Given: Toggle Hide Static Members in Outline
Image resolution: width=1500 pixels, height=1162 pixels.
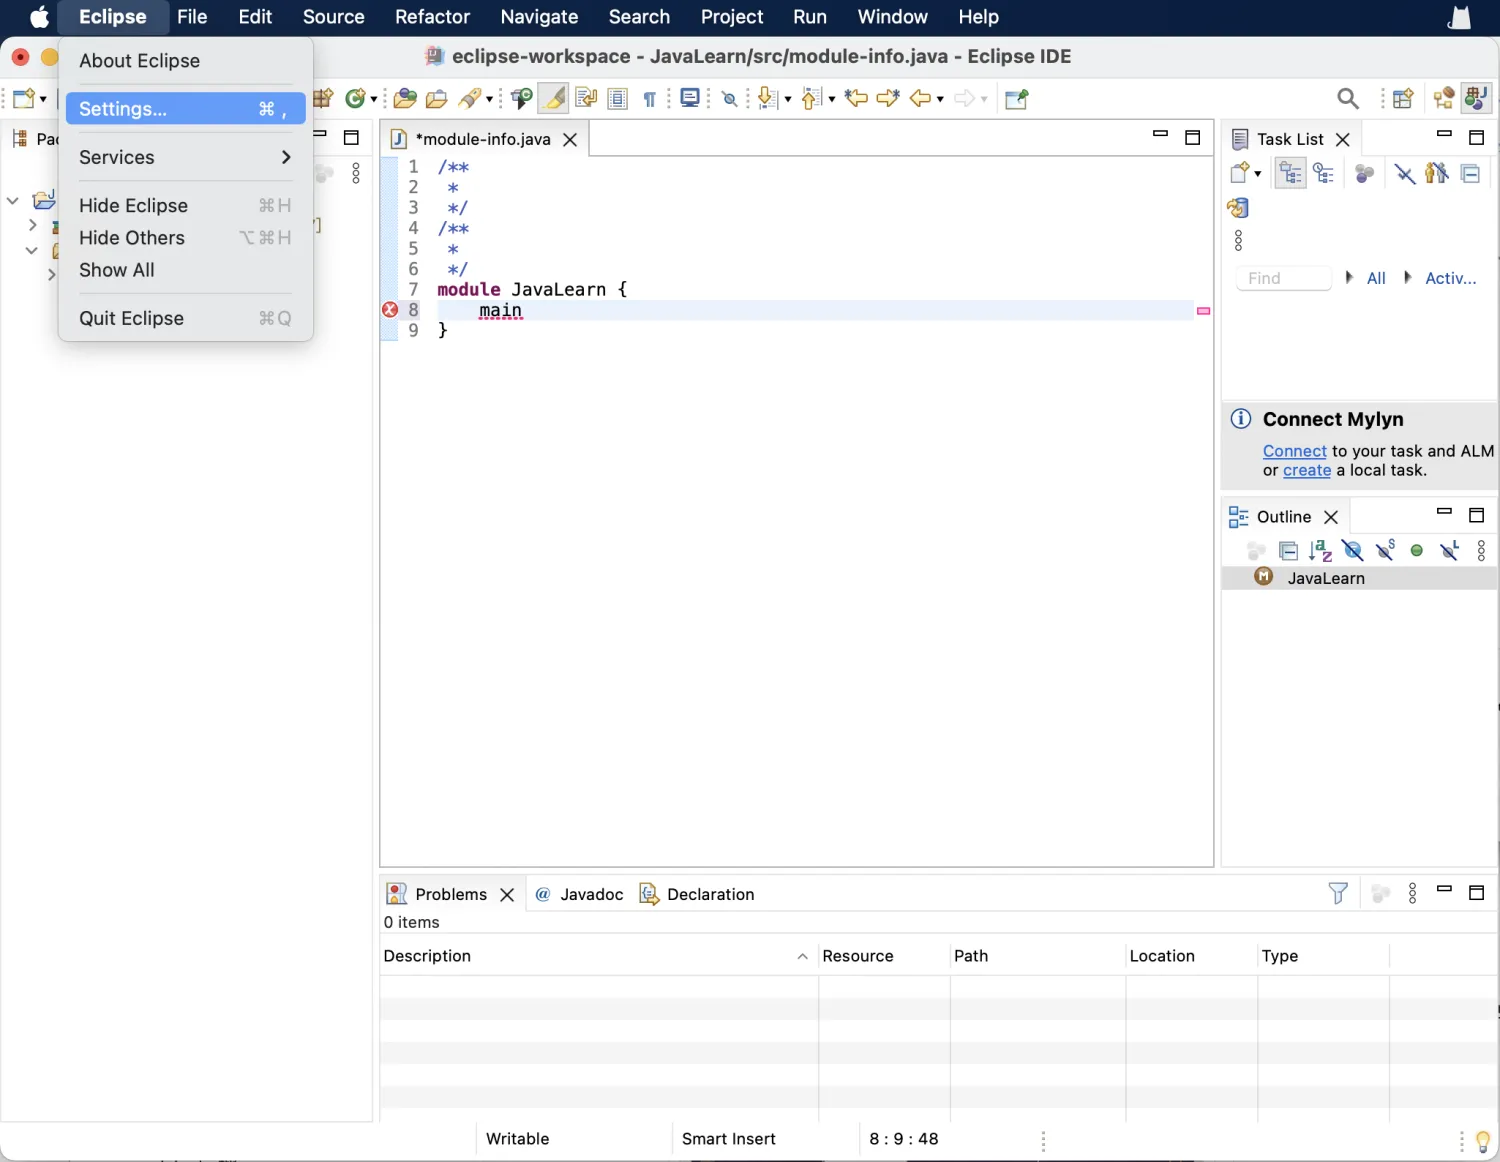Looking at the screenshot, I should 1385,550.
